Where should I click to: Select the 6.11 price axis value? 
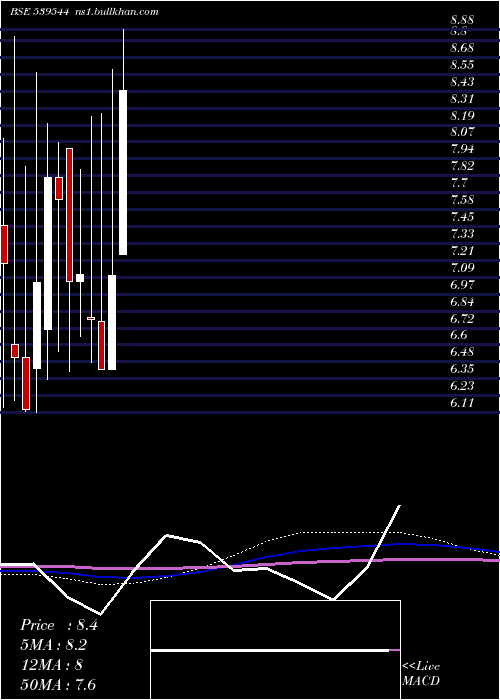click(462, 403)
